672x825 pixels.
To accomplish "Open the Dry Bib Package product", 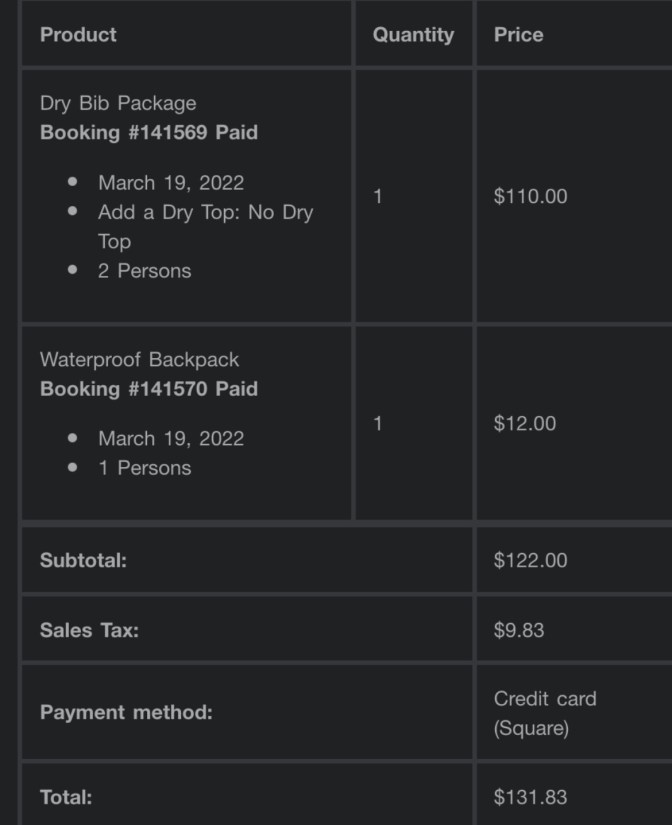I will (118, 103).
